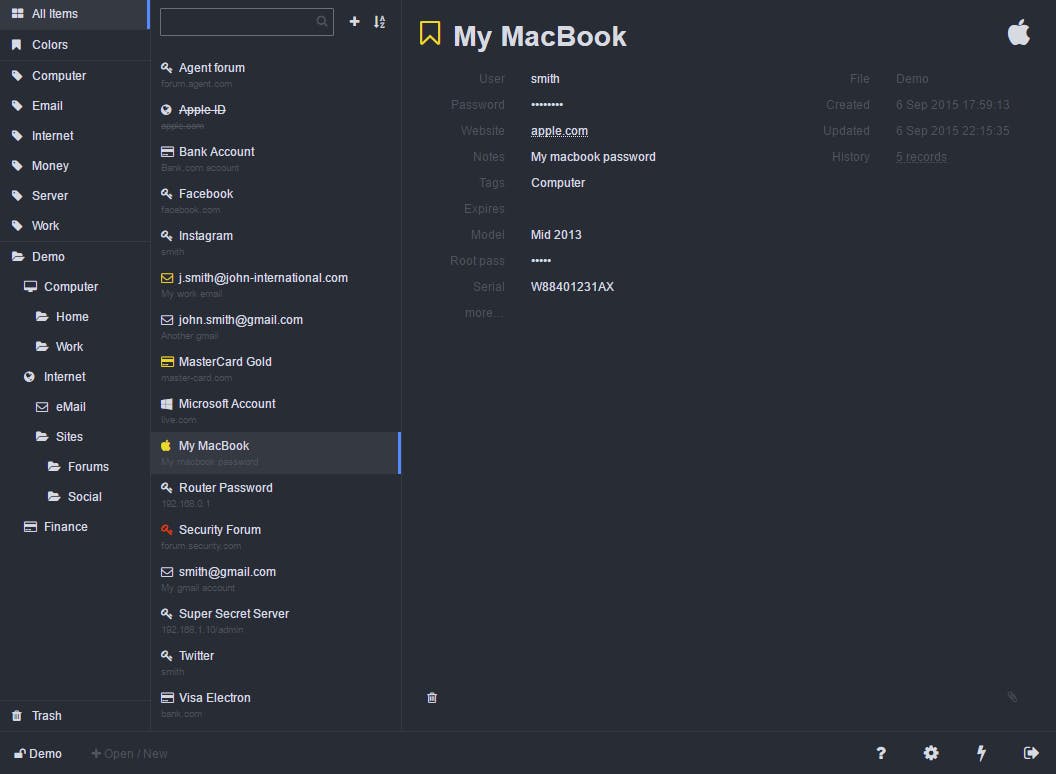Select Apple ID globe icon
The width and height of the screenshot is (1056, 774).
pos(166,110)
